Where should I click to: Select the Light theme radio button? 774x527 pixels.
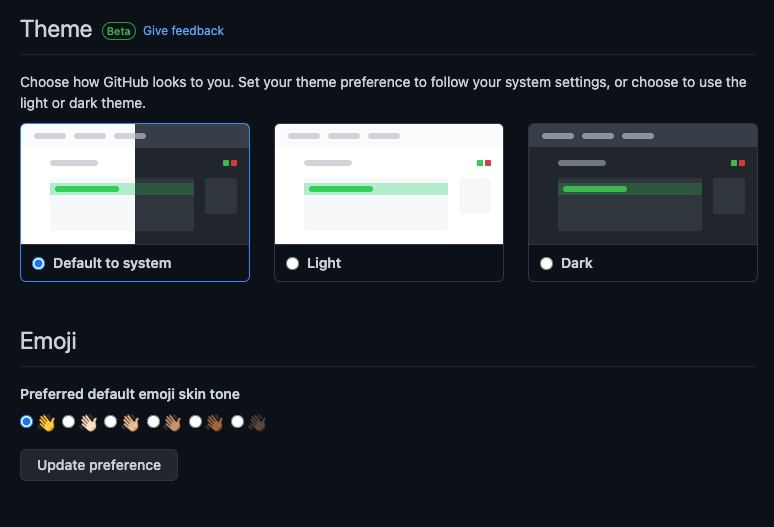[292, 264]
